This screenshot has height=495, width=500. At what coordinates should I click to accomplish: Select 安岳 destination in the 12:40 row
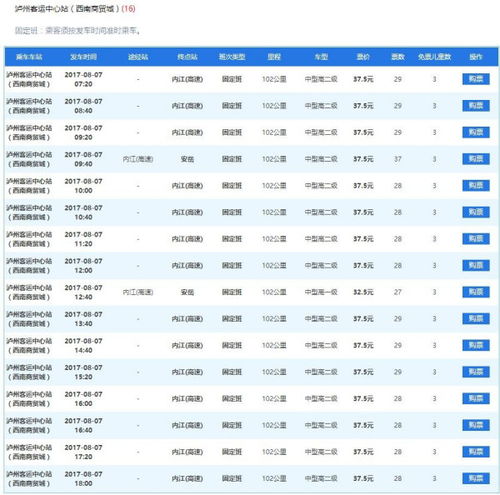click(187, 292)
